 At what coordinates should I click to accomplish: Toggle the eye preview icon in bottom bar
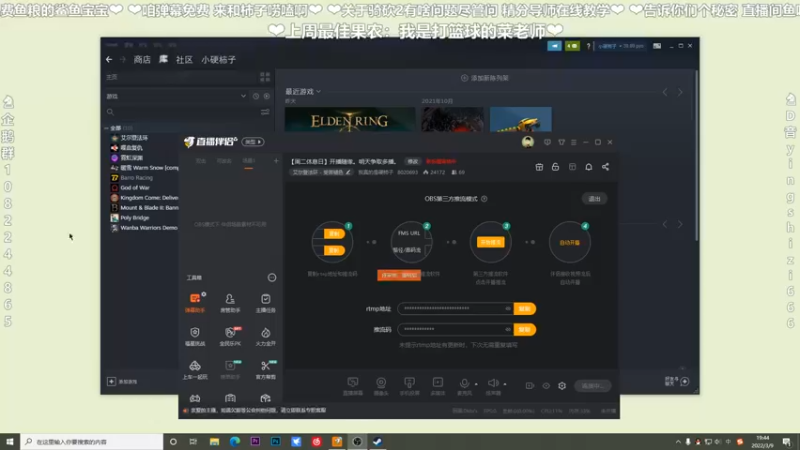[546, 386]
